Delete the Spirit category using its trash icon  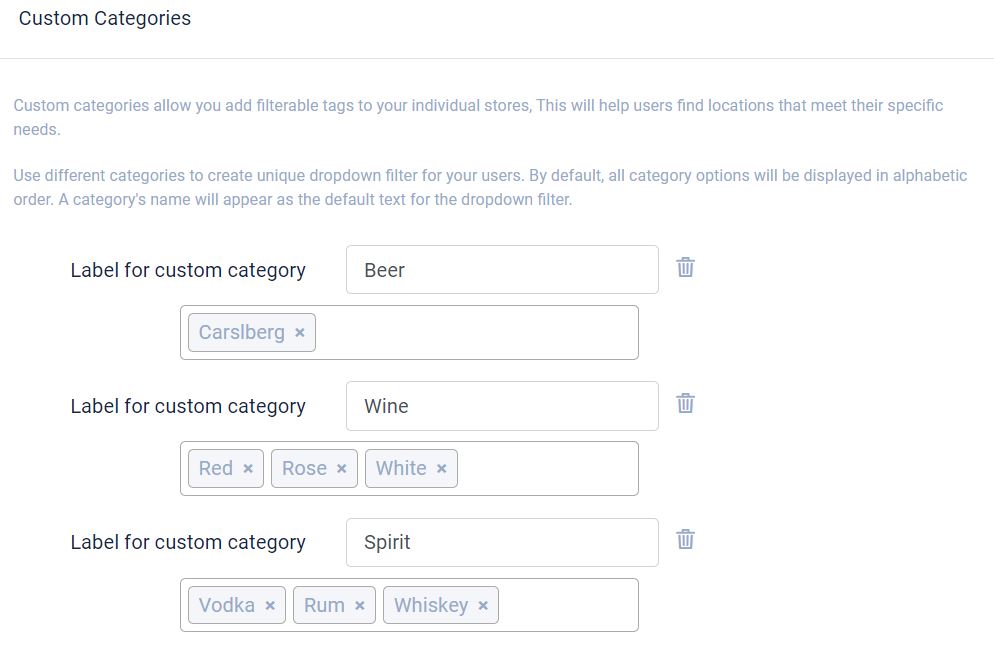pyautogui.click(x=685, y=539)
